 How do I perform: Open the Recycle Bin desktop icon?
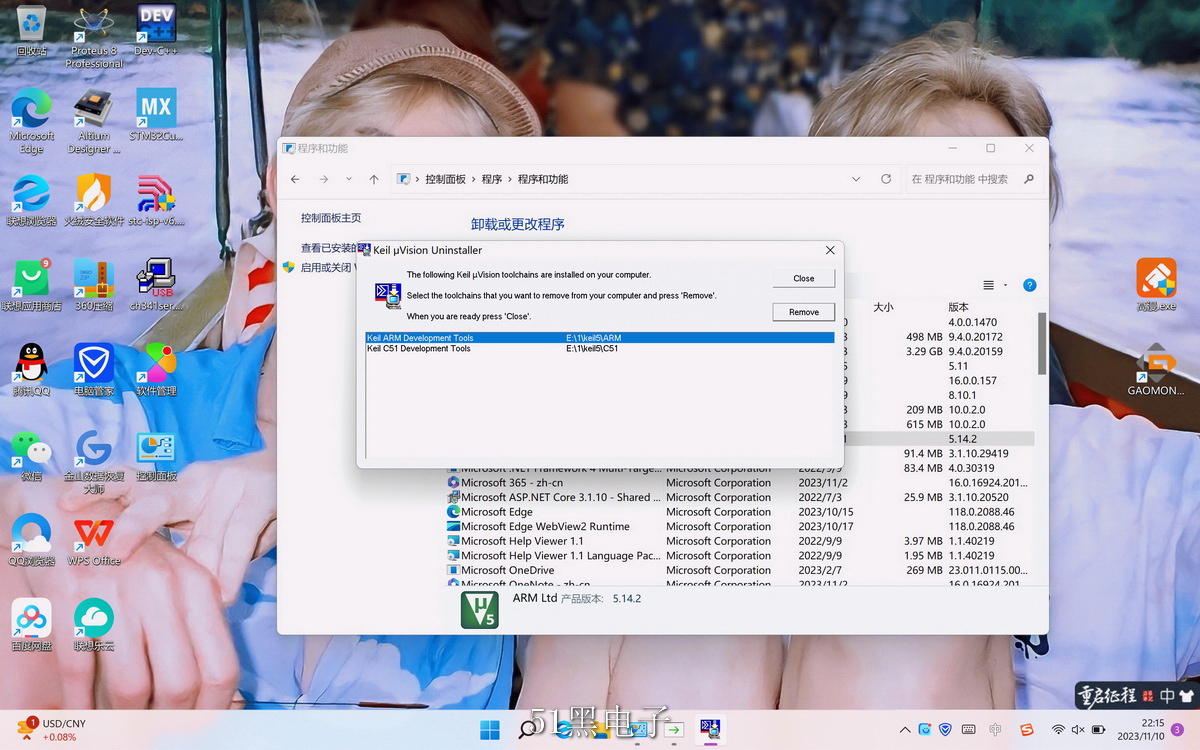pyautogui.click(x=32, y=29)
